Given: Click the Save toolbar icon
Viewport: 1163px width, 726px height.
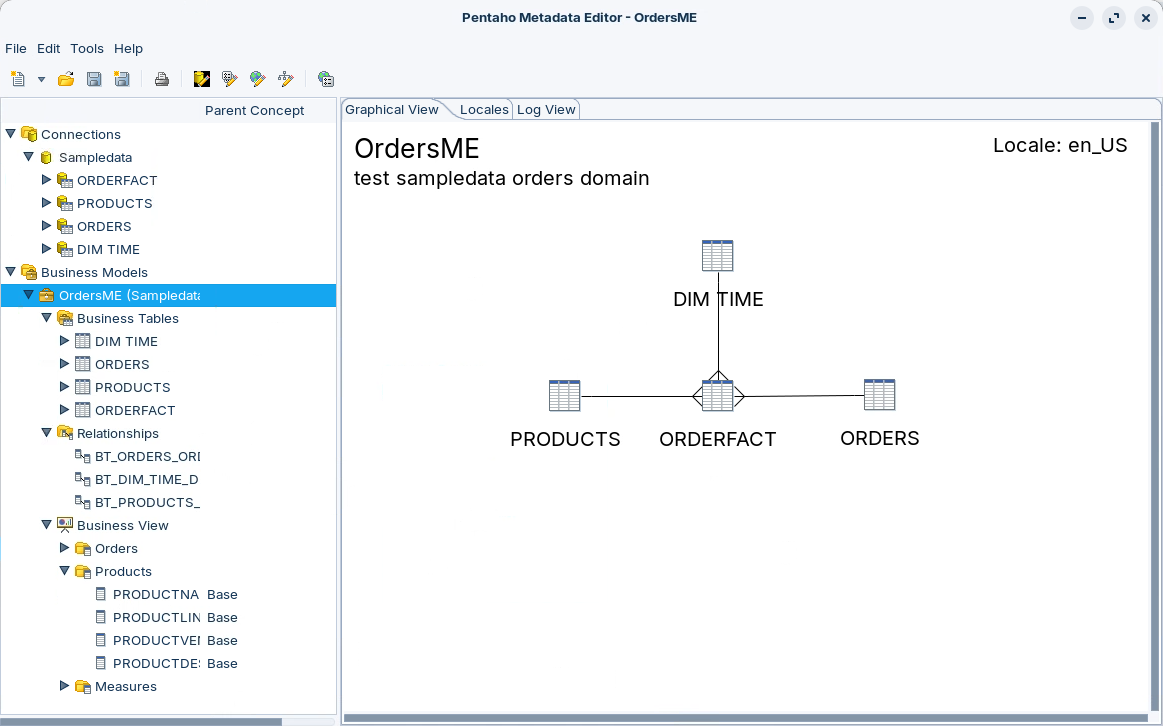Looking at the screenshot, I should 94,79.
